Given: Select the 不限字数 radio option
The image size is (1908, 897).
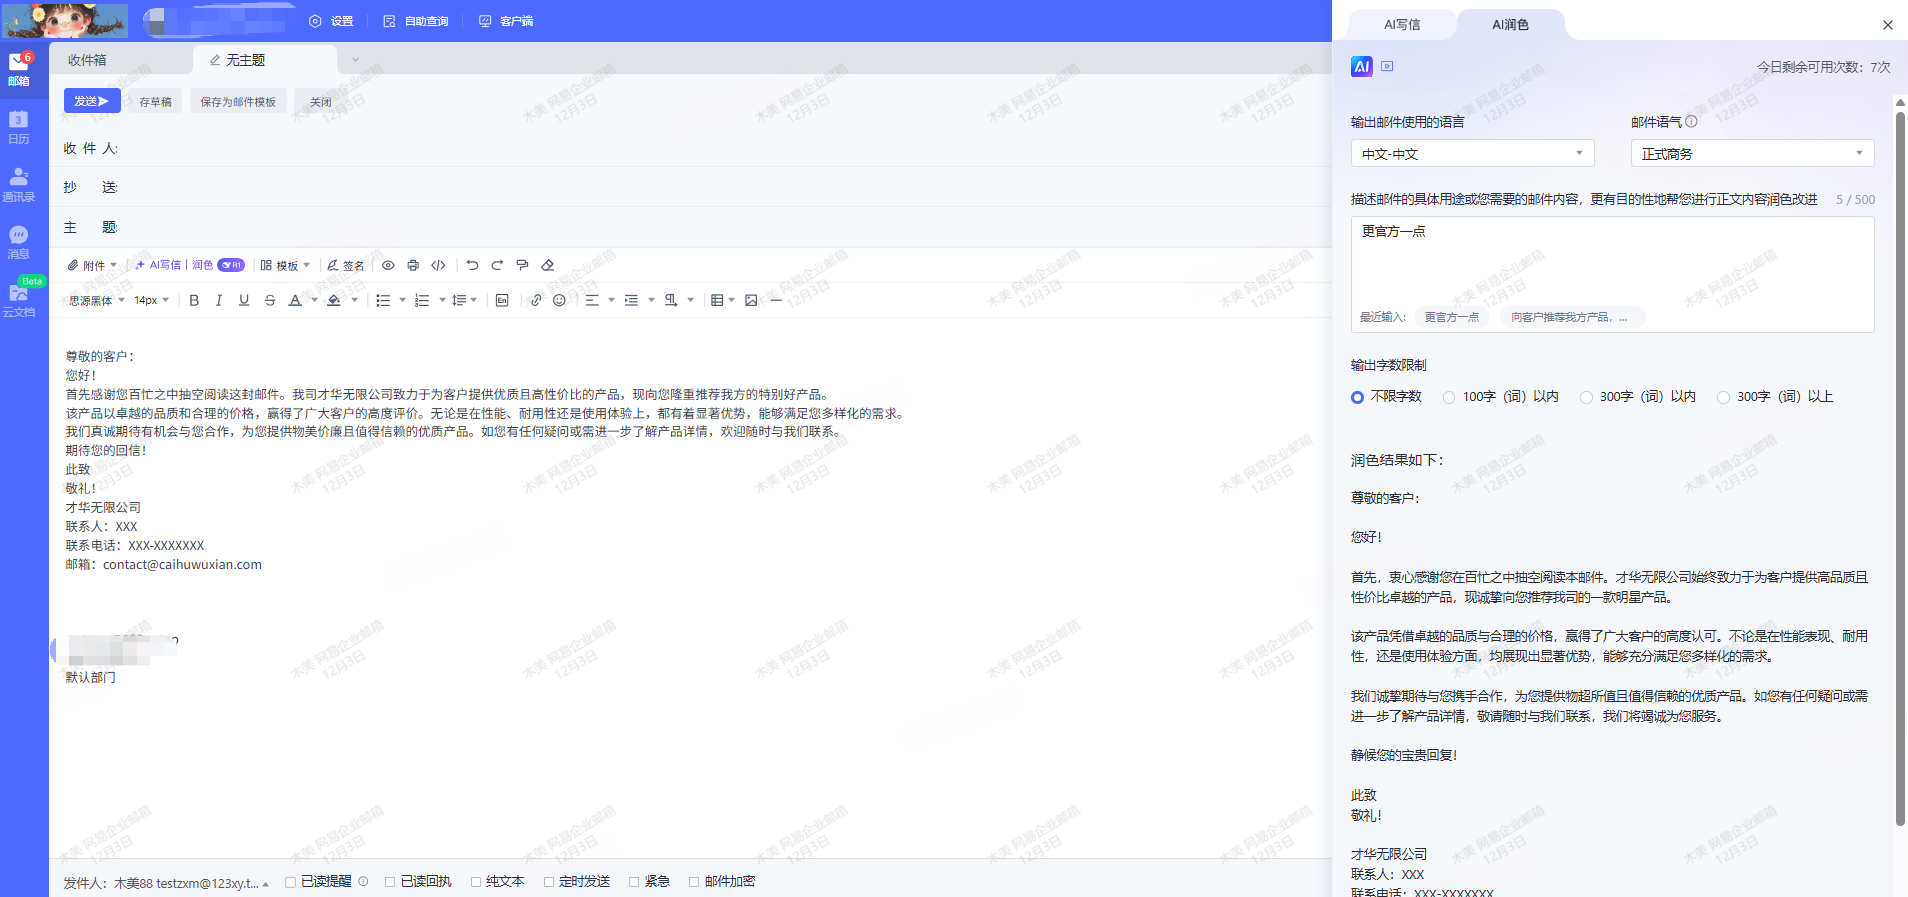Looking at the screenshot, I should (1357, 397).
